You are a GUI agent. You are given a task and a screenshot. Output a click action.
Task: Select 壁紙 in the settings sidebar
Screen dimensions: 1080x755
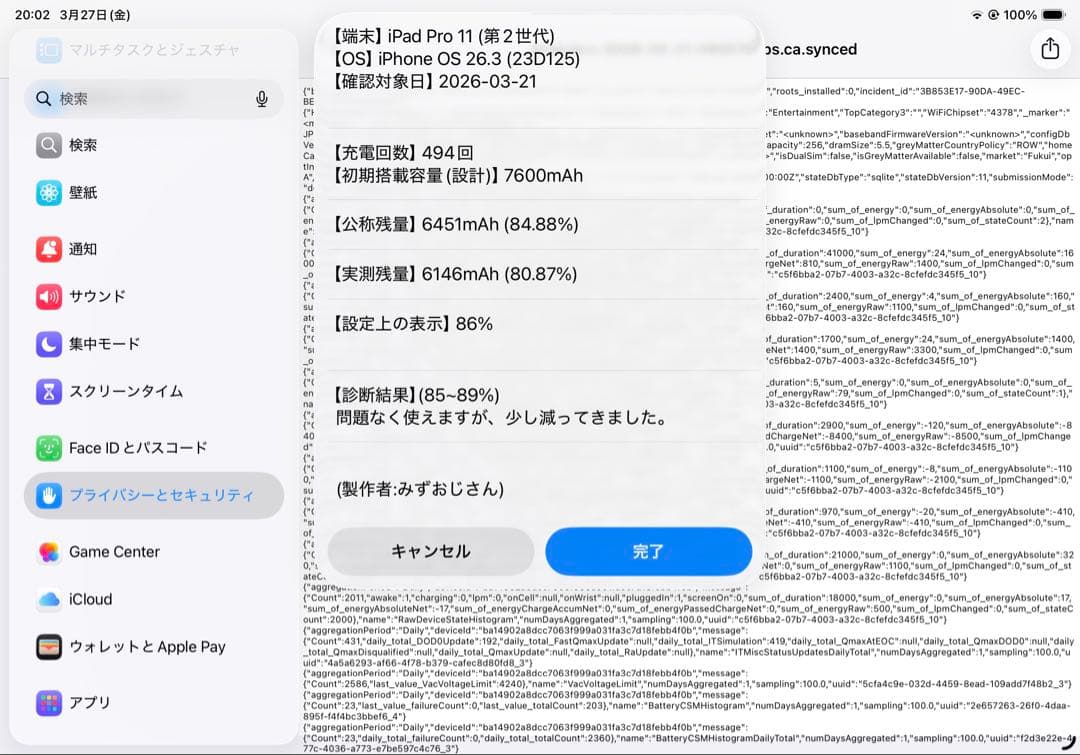coord(154,193)
